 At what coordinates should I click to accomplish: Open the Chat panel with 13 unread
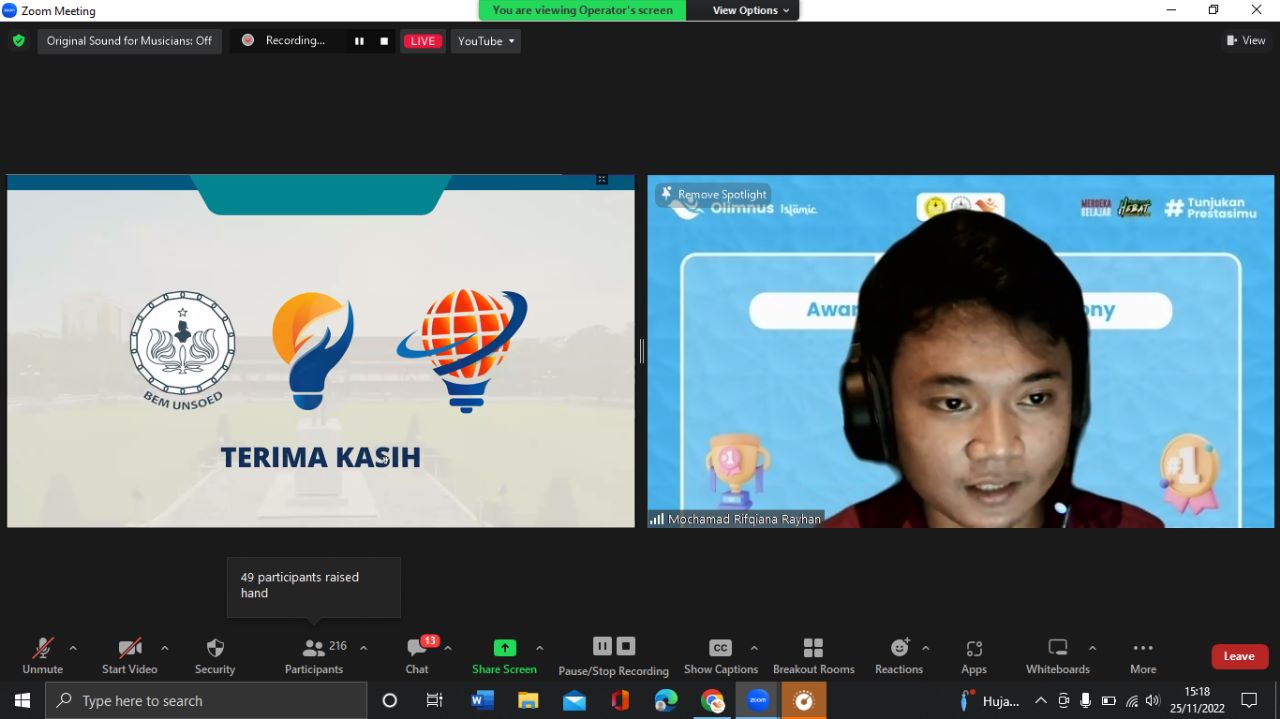[417, 655]
